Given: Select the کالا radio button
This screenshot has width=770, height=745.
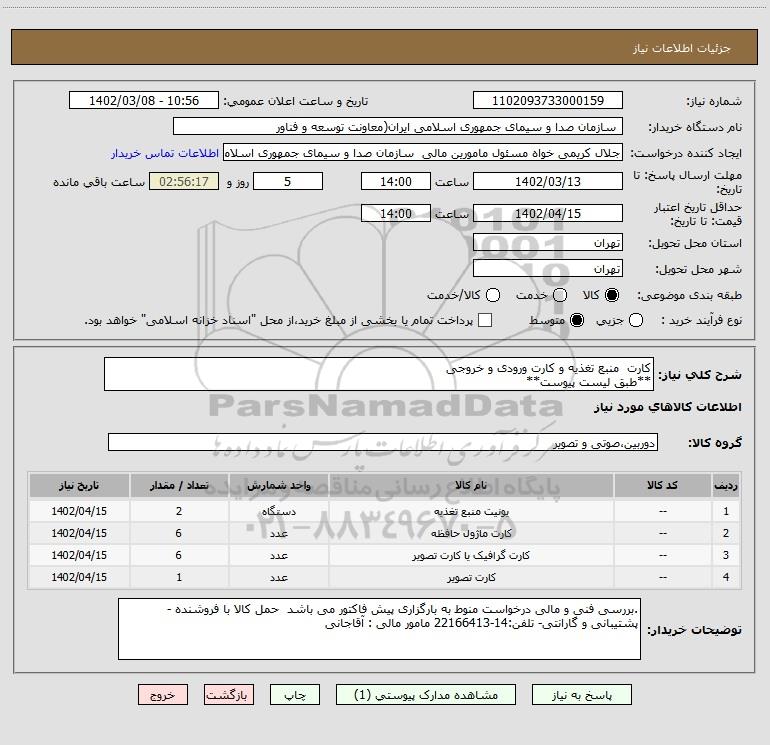Looking at the screenshot, I should tap(612, 295).
